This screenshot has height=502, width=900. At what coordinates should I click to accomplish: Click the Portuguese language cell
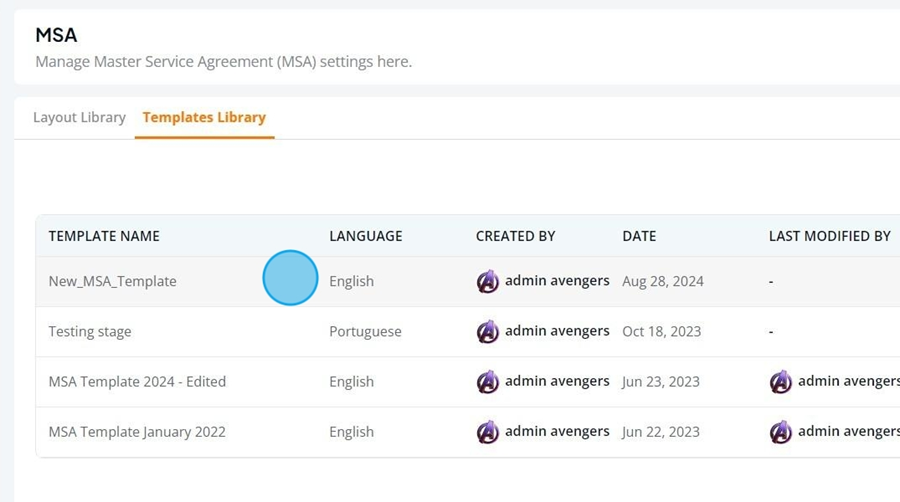pyautogui.click(x=365, y=332)
